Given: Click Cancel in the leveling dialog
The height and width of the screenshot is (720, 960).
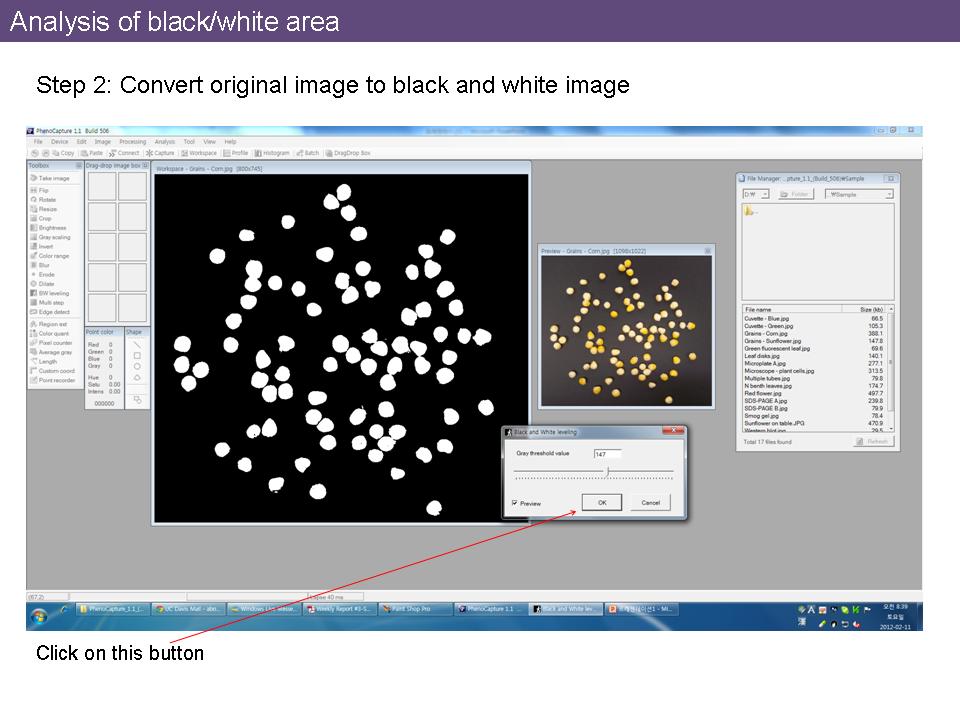Looking at the screenshot, I should (x=650, y=502).
